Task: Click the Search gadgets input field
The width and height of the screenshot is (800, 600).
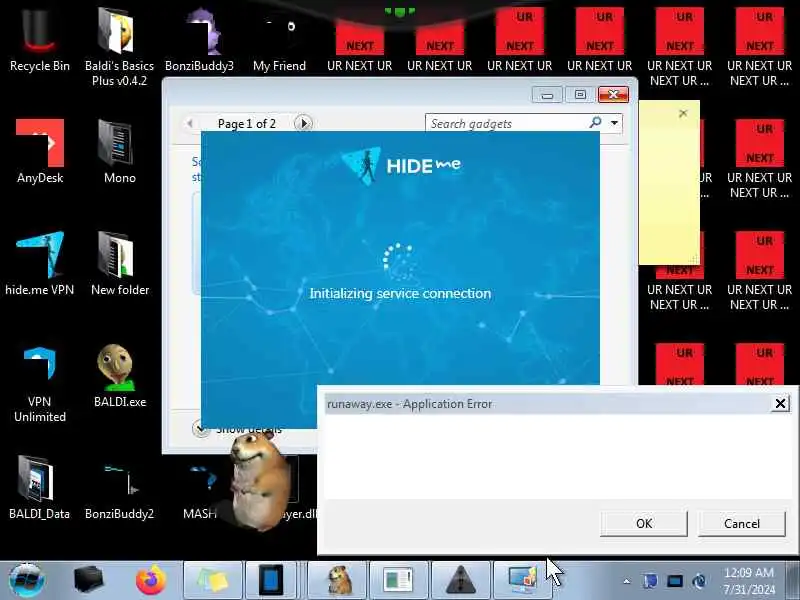Action: coord(508,123)
